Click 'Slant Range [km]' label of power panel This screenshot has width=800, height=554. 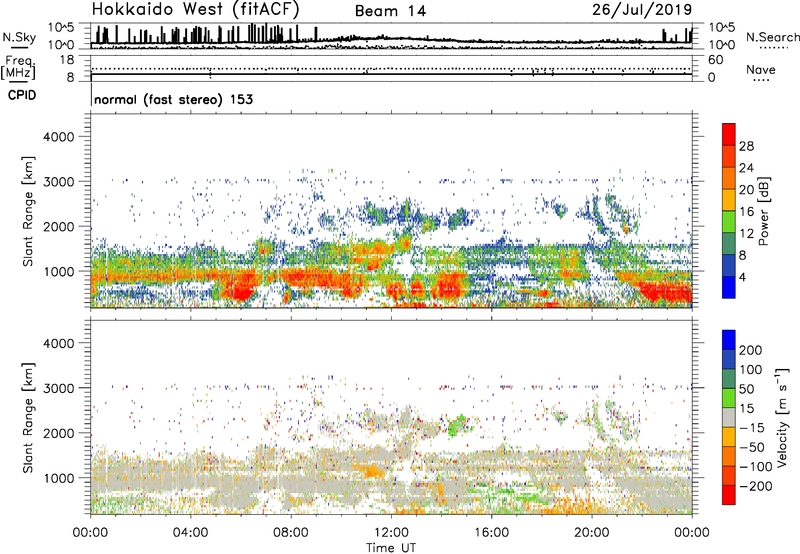(28, 211)
